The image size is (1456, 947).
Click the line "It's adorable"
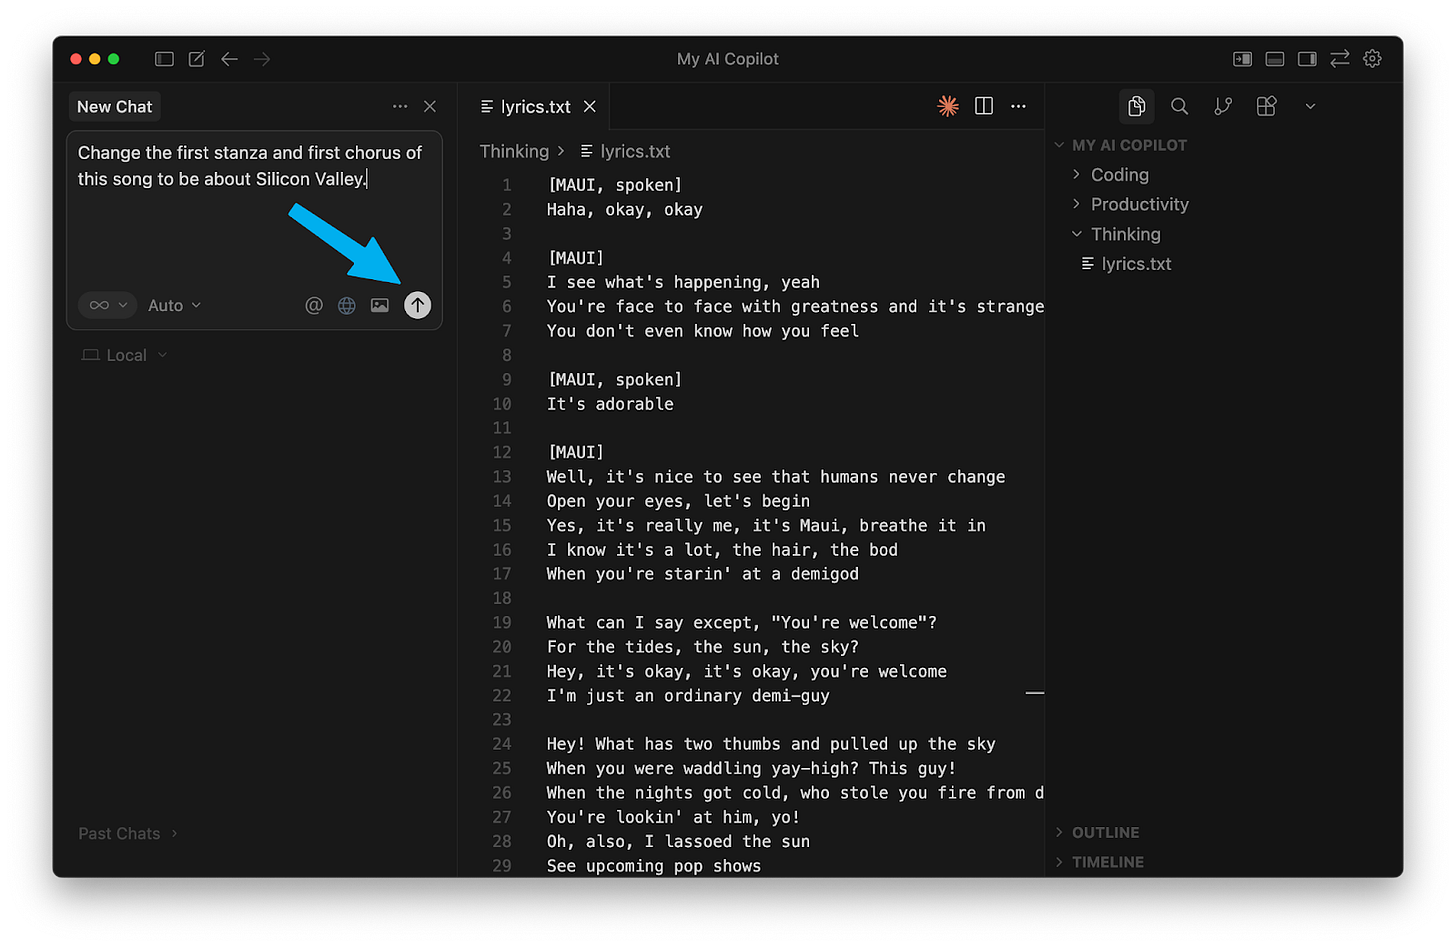pyautogui.click(x=610, y=404)
